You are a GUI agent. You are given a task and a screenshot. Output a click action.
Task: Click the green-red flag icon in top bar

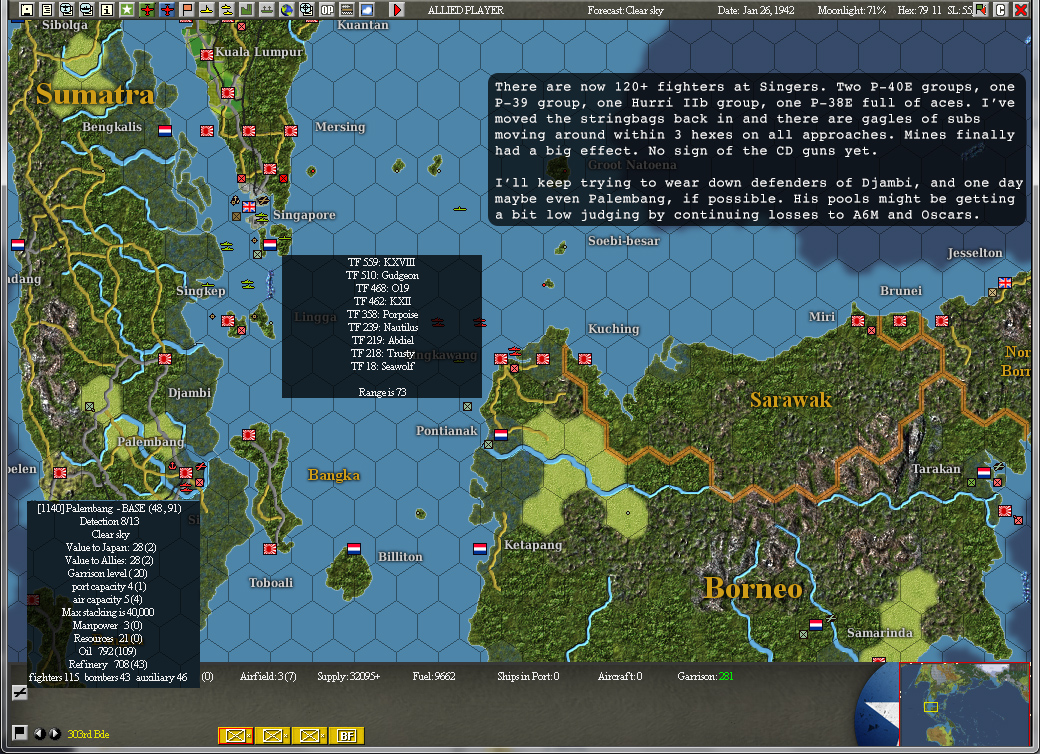tap(980, 9)
